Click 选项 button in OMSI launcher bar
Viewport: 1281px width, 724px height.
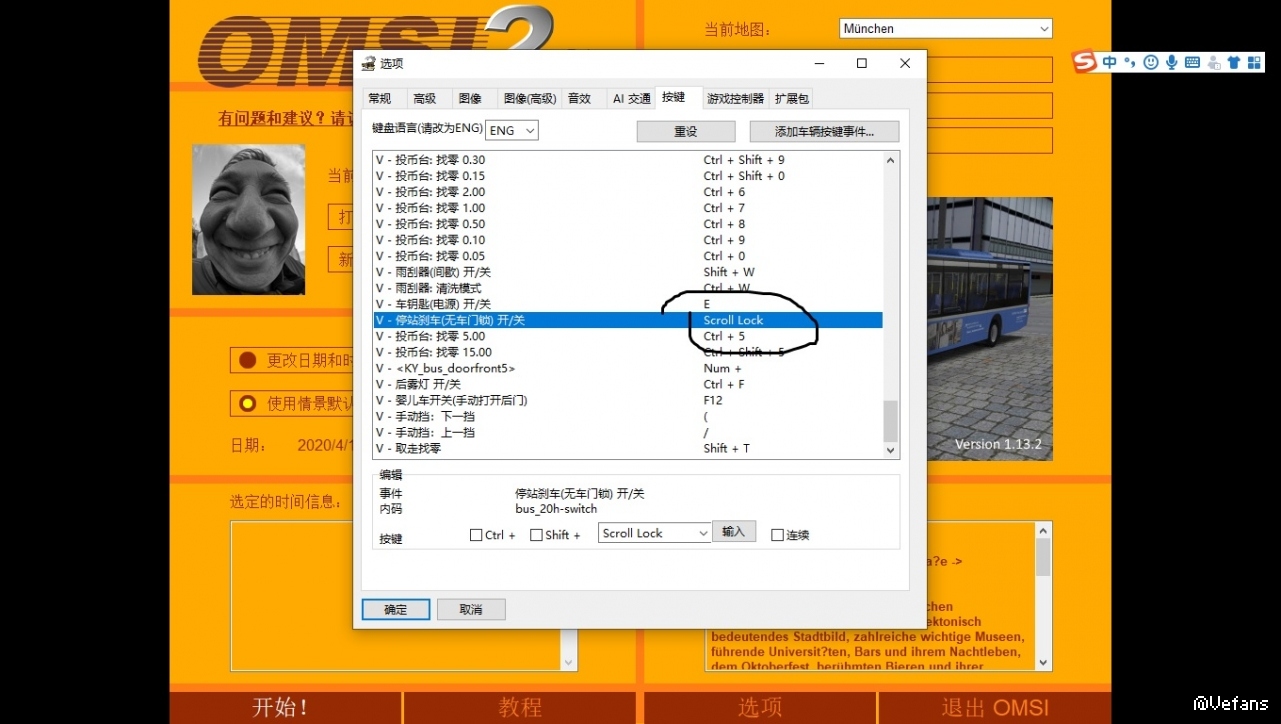[760, 708]
